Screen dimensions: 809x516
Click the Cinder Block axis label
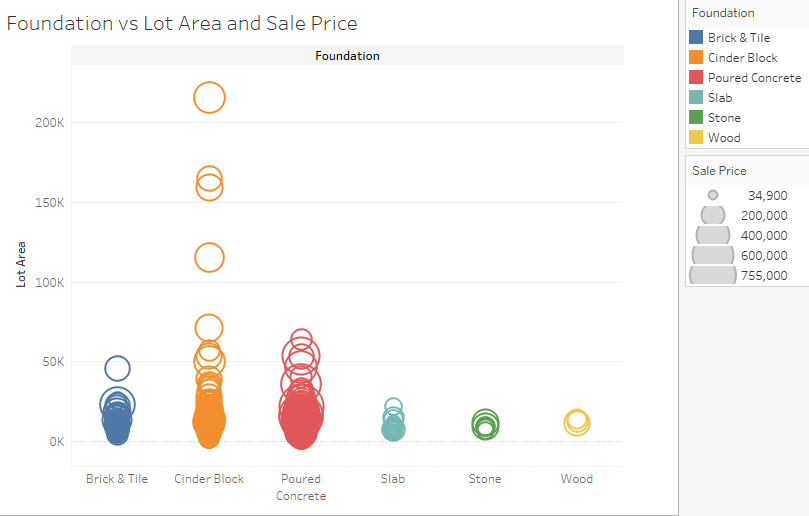[209, 479]
